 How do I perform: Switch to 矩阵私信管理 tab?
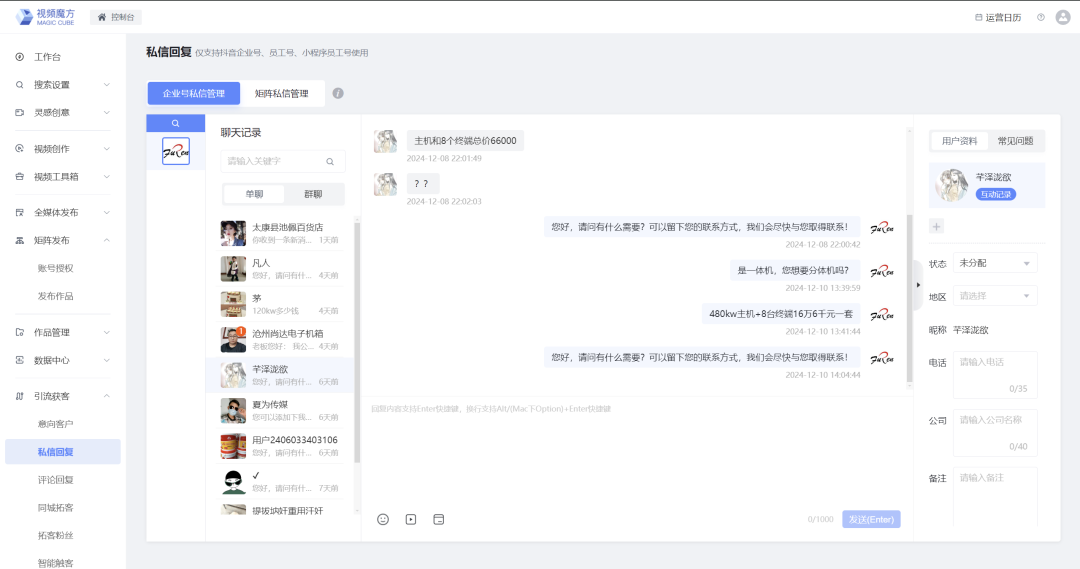click(x=281, y=93)
